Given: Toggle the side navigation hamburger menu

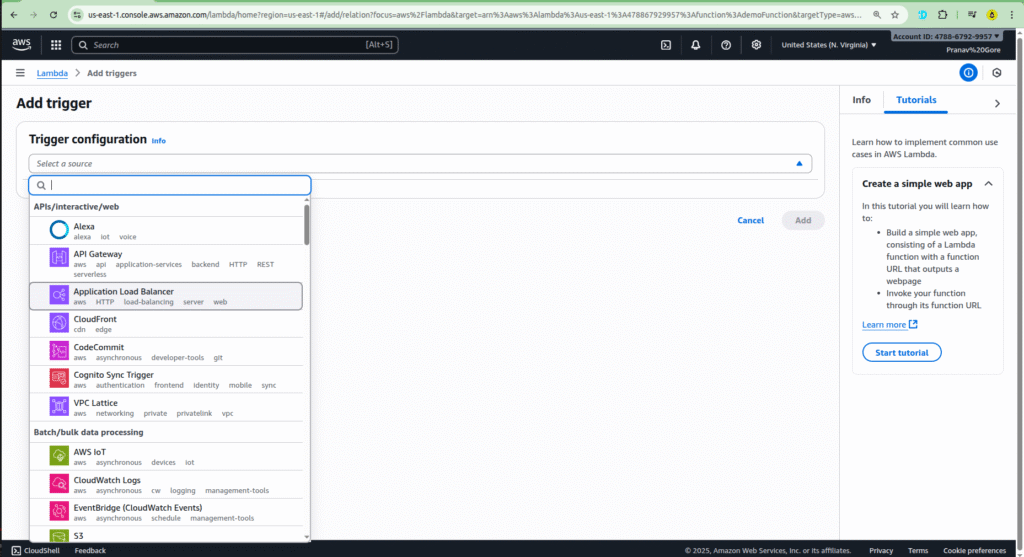Looking at the screenshot, I should pos(20,73).
